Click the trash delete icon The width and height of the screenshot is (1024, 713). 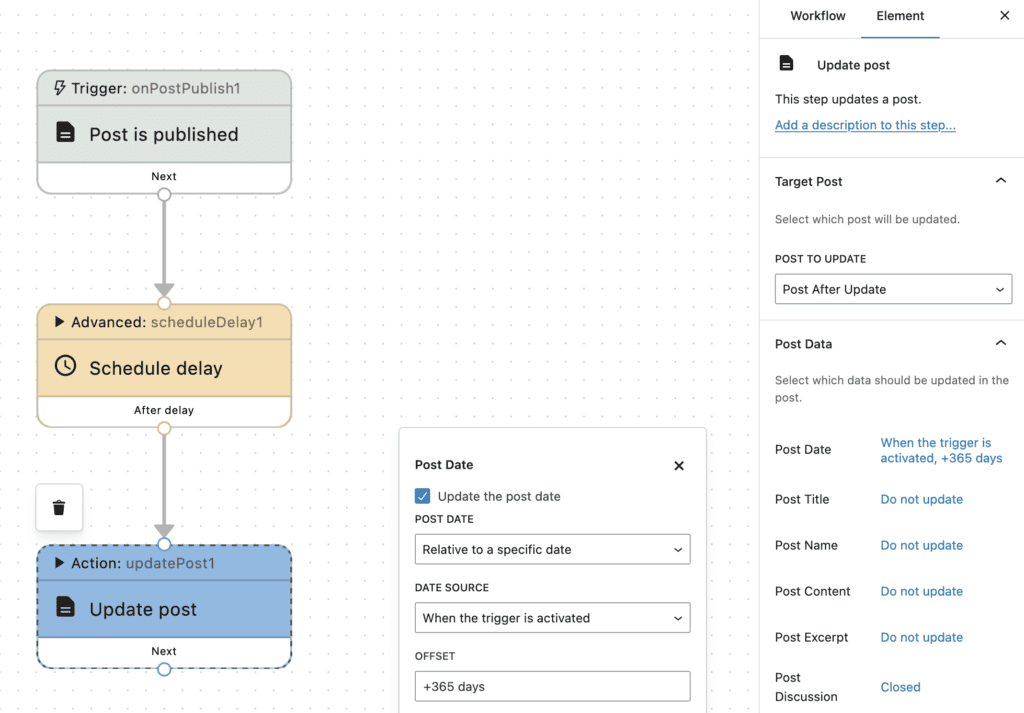59,508
